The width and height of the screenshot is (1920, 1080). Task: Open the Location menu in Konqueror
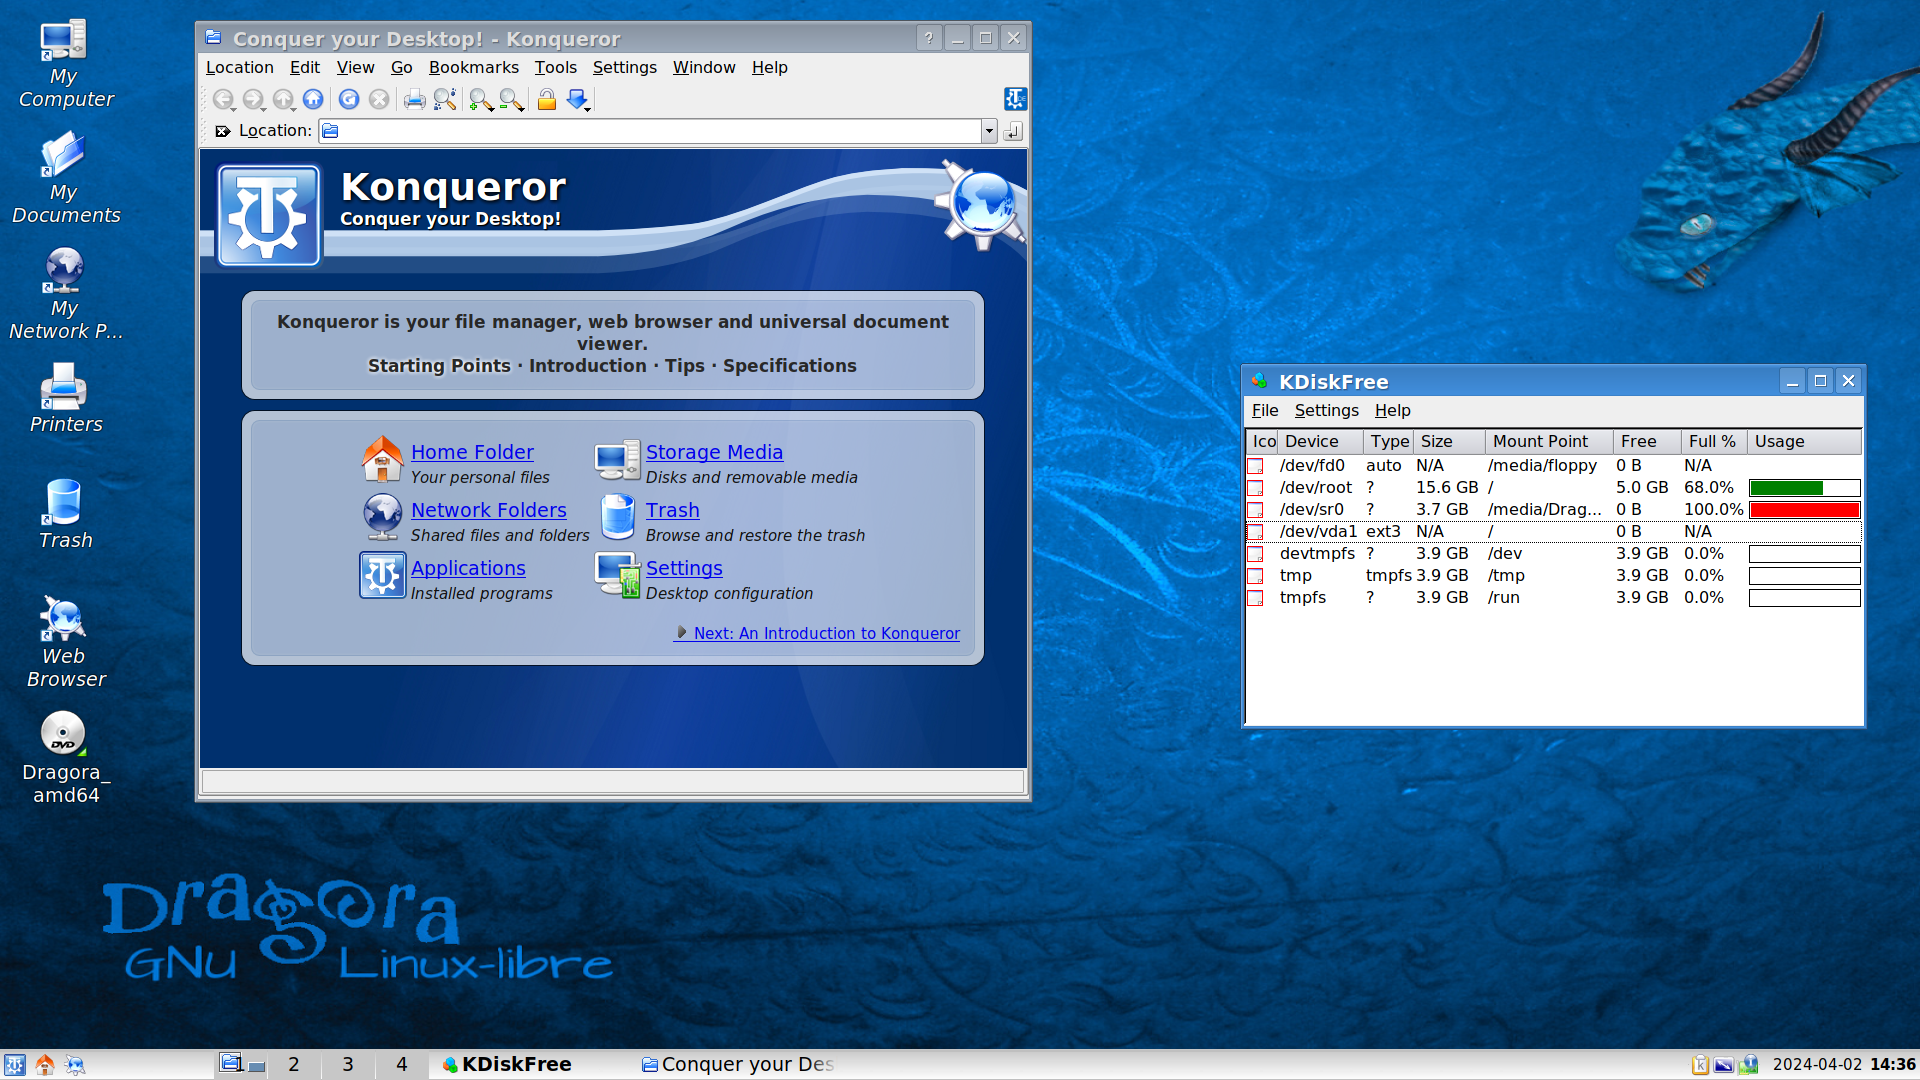(239, 67)
